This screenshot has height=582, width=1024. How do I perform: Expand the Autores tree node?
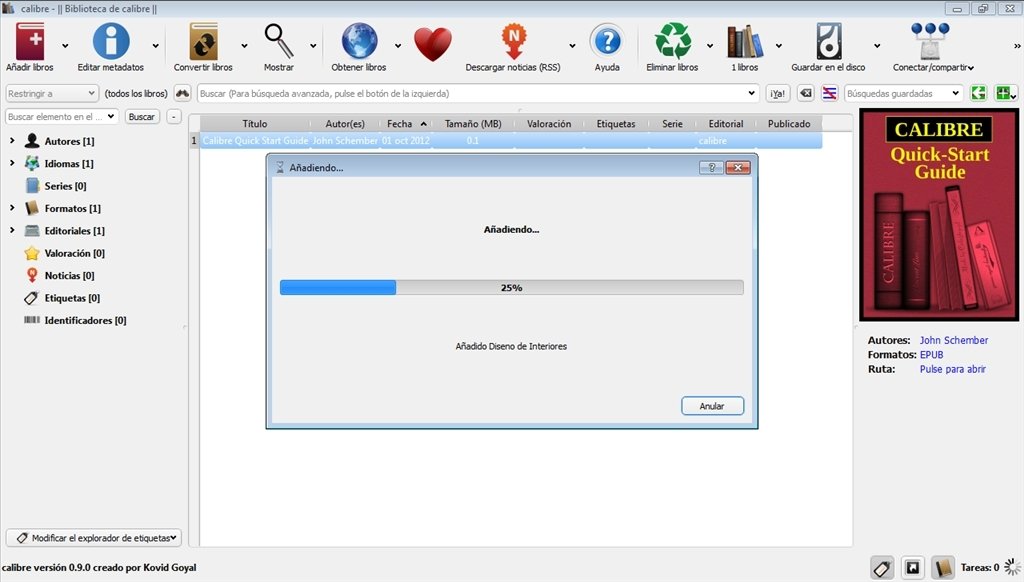12,140
